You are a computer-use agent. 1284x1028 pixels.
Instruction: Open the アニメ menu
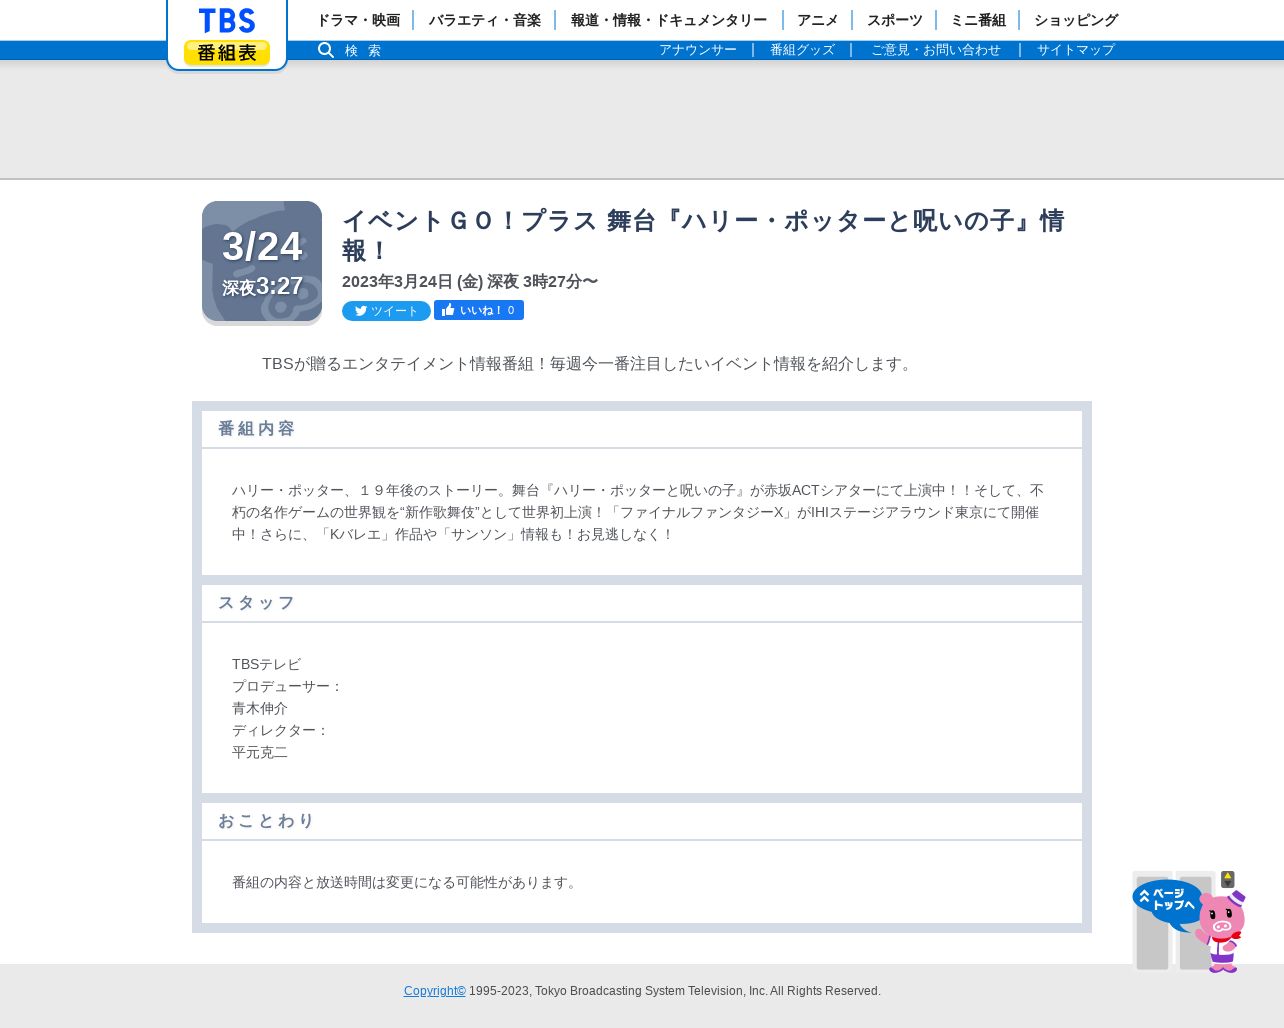tap(818, 20)
